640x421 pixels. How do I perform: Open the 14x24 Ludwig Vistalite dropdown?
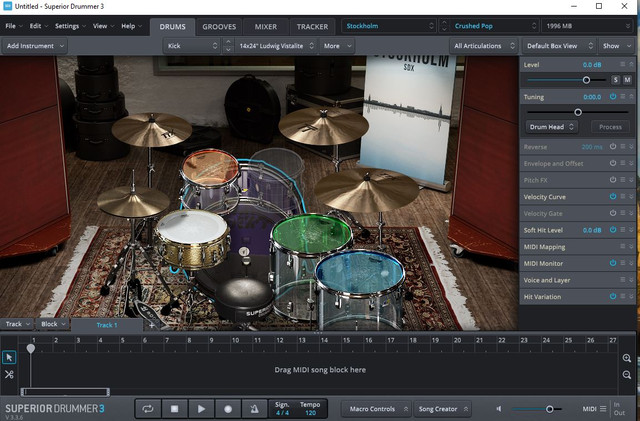coord(276,46)
